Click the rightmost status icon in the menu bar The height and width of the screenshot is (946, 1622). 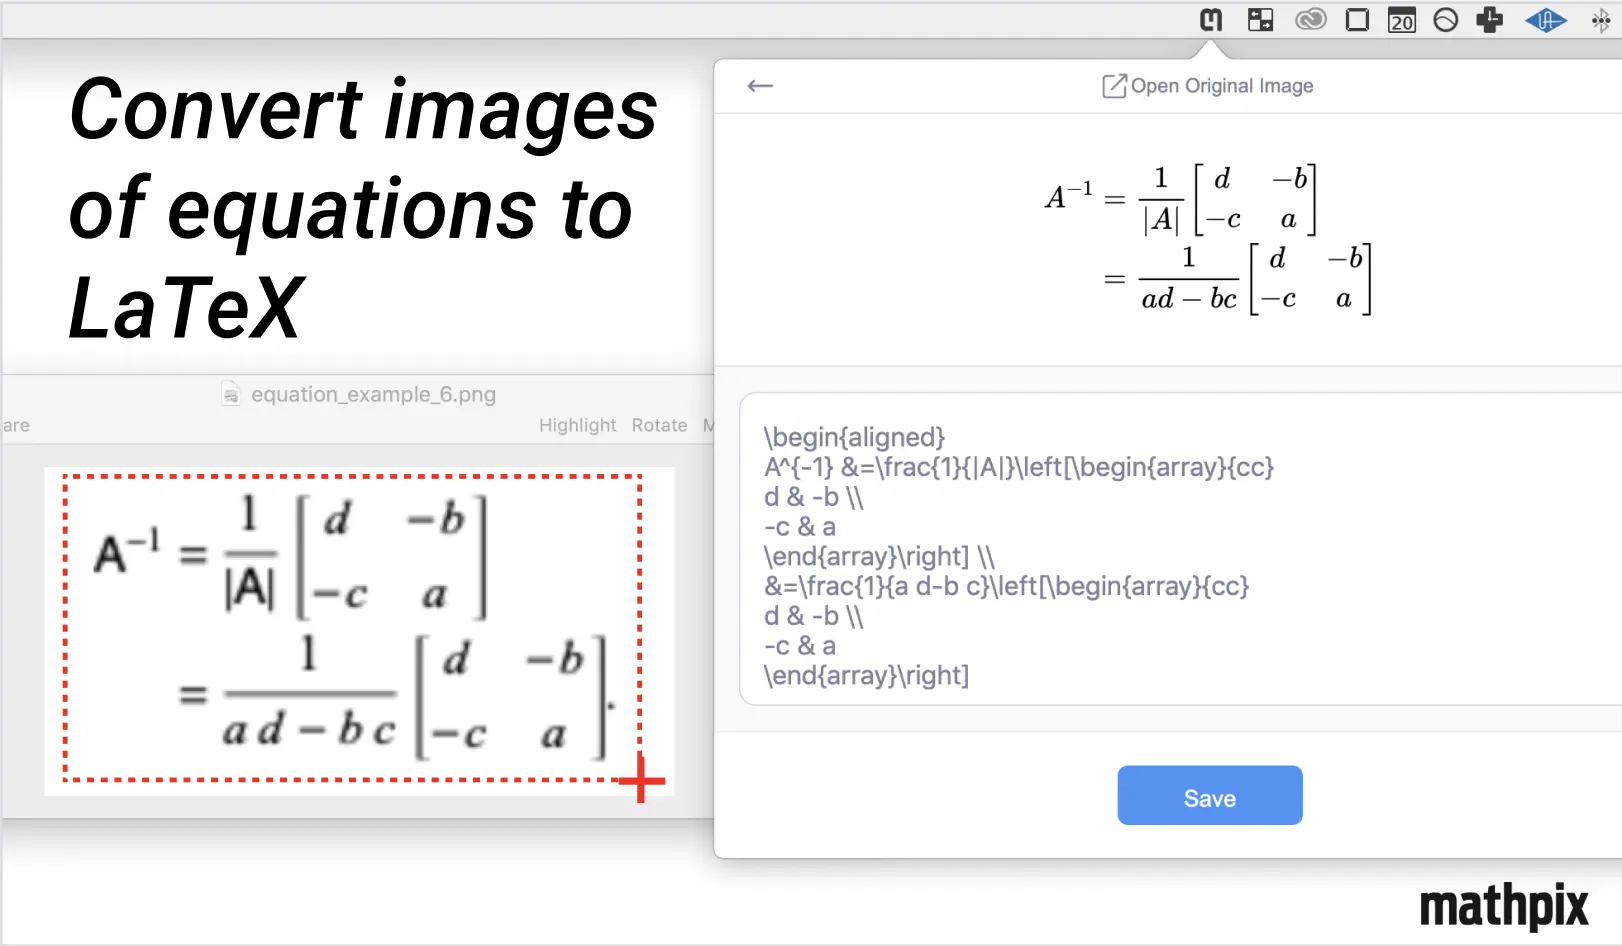tap(1600, 19)
